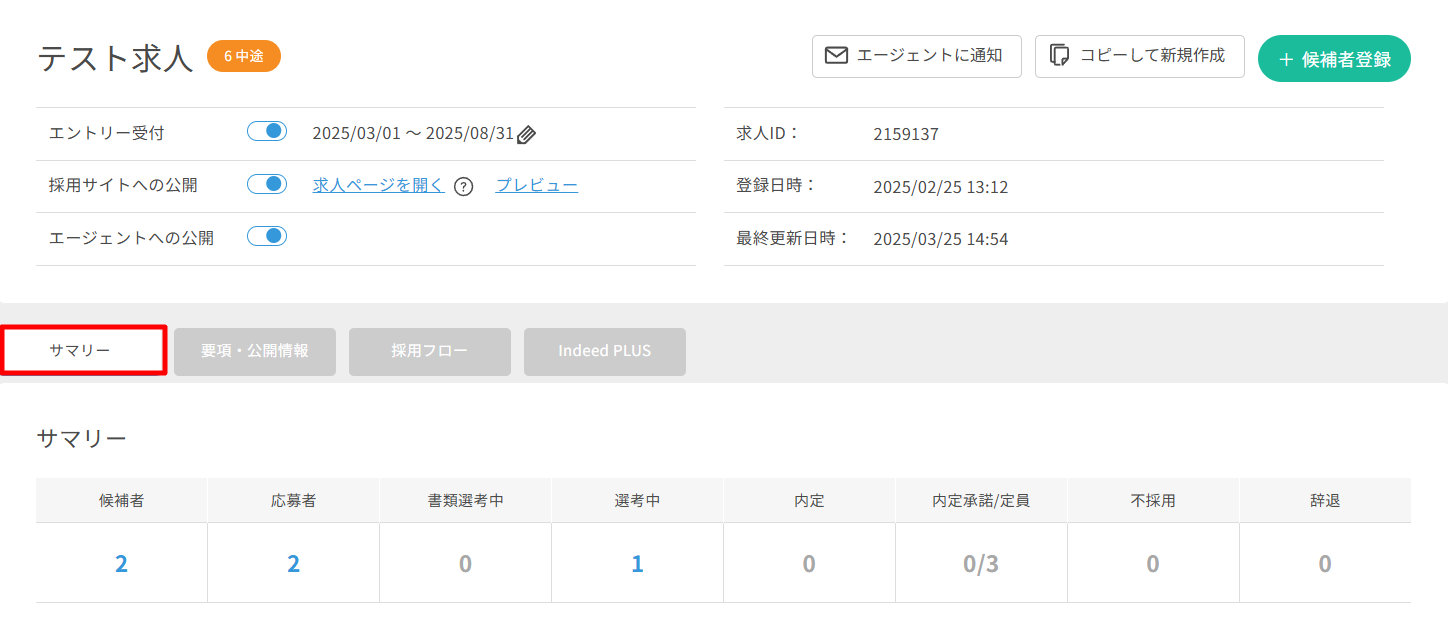Go to the Indeed PLUS tab
Viewport: 1448px width, 644px height.
[605, 352]
